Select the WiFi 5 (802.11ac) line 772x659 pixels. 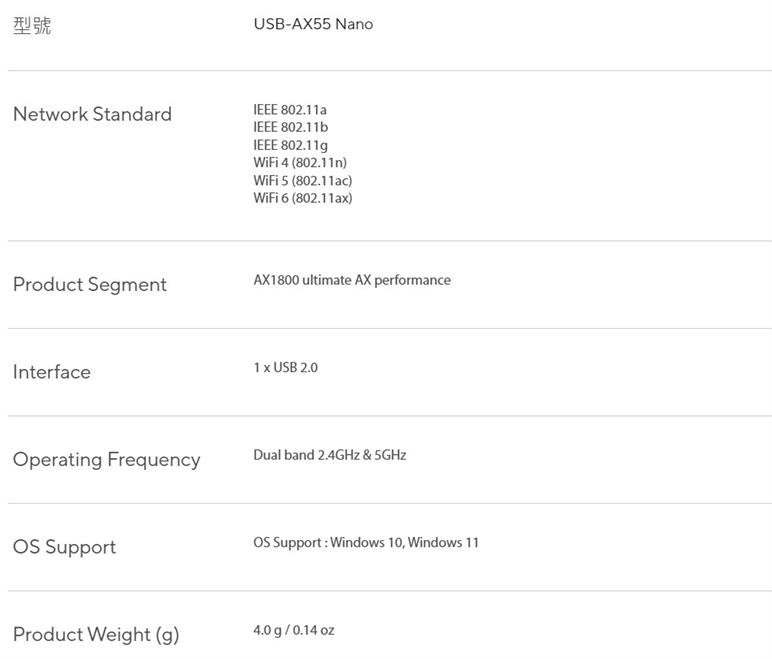303,180
